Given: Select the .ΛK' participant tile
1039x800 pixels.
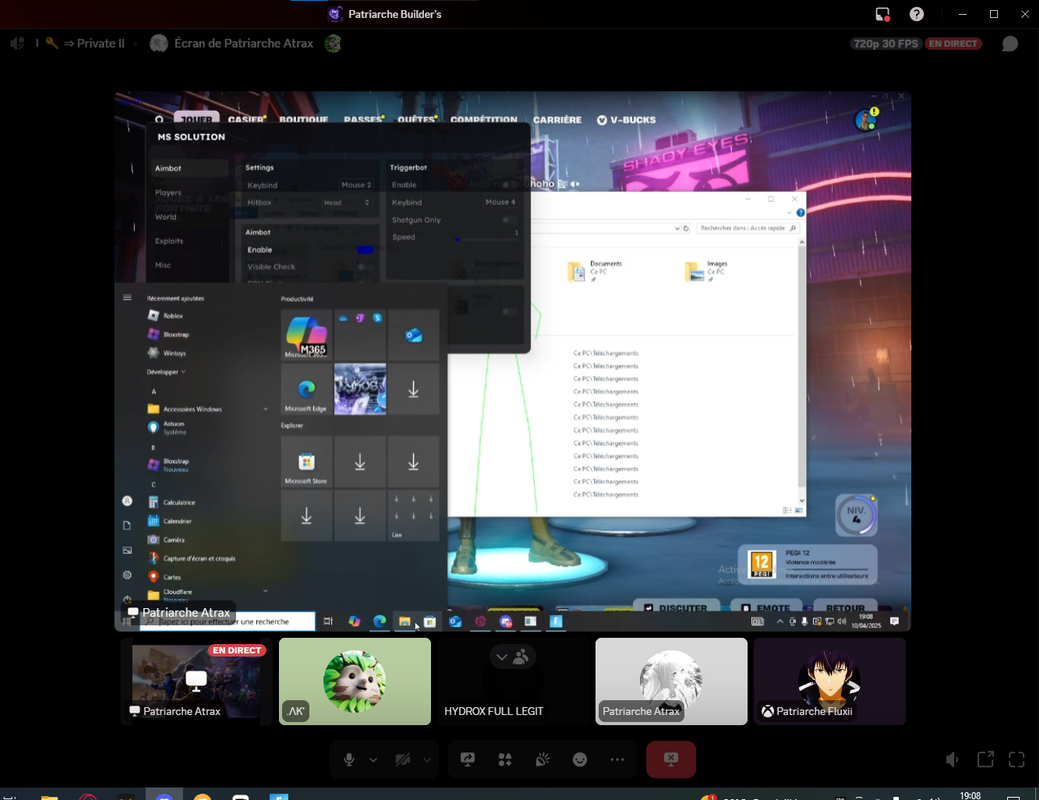Looking at the screenshot, I should [355, 681].
